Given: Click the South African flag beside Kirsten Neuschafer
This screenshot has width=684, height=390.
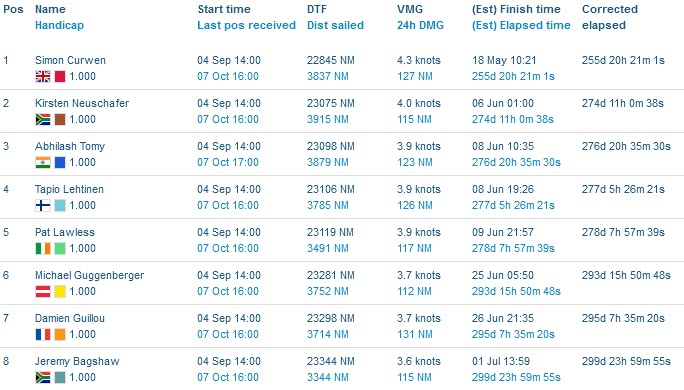Looking at the screenshot, I should tap(43, 120).
